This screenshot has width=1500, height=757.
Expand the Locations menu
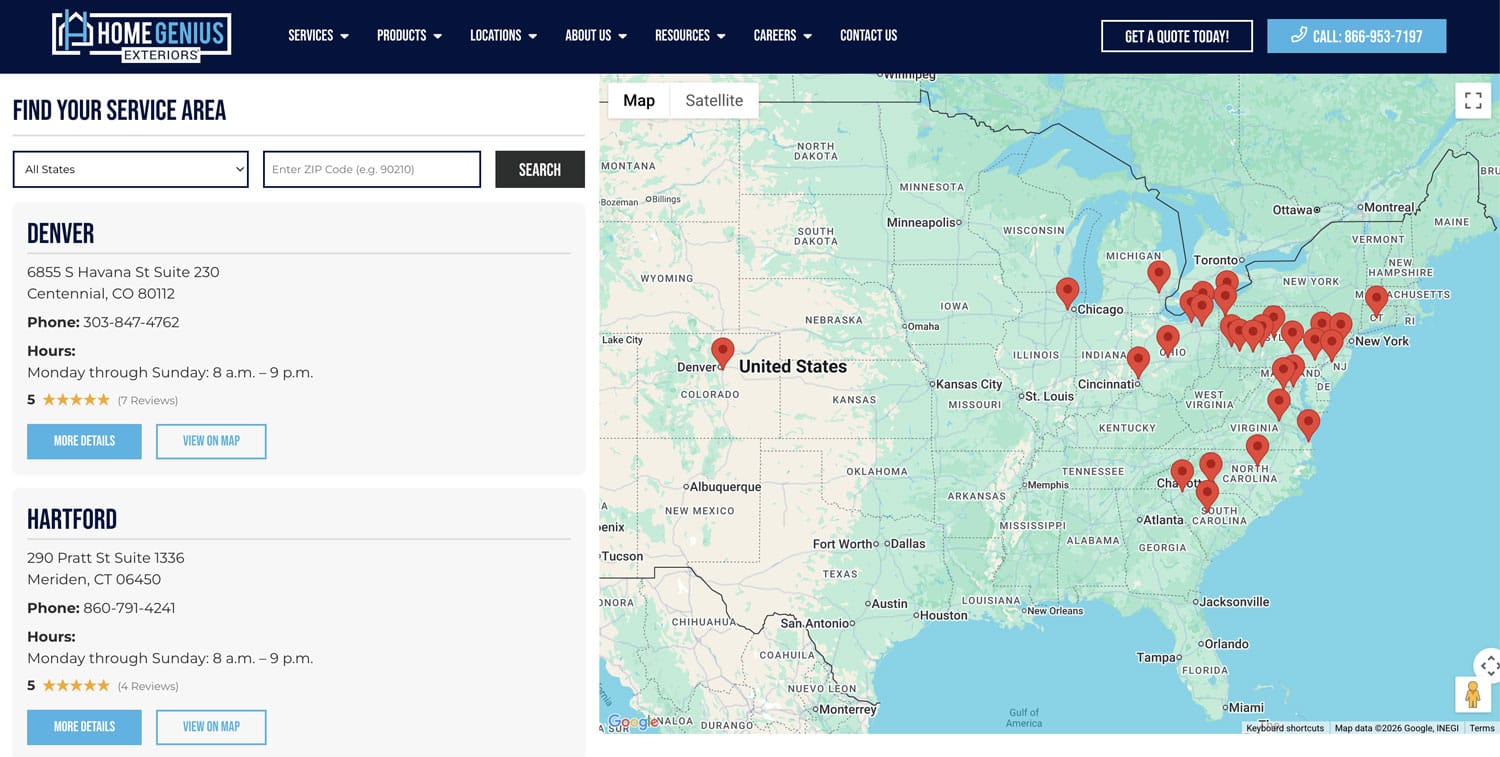pos(503,36)
